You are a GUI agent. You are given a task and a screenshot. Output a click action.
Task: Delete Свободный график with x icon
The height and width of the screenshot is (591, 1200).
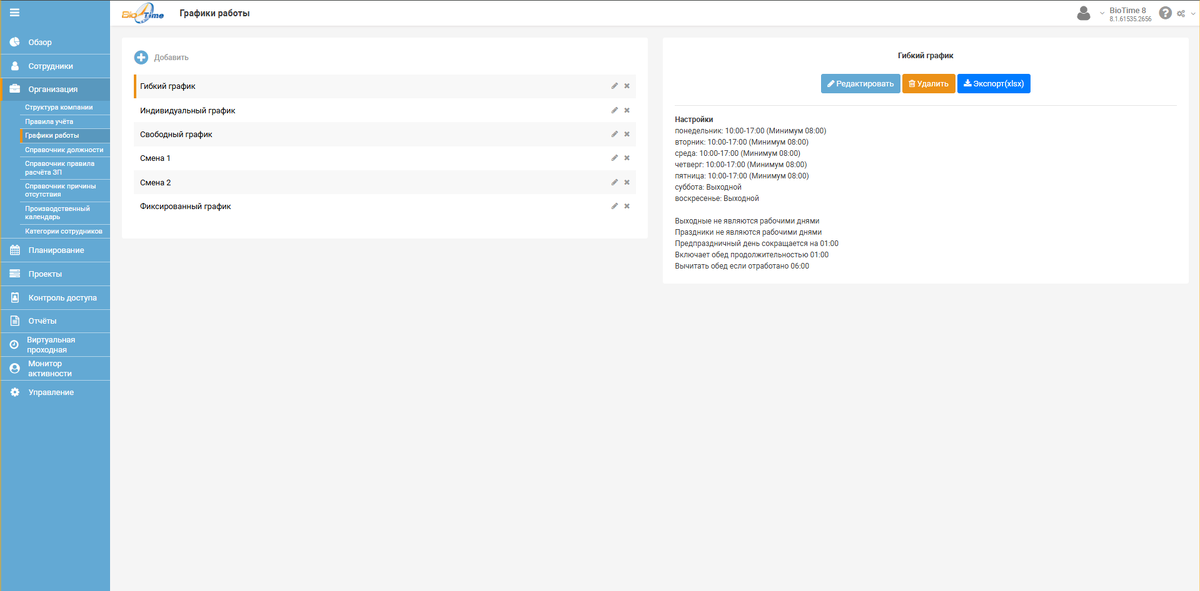click(627, 134)
